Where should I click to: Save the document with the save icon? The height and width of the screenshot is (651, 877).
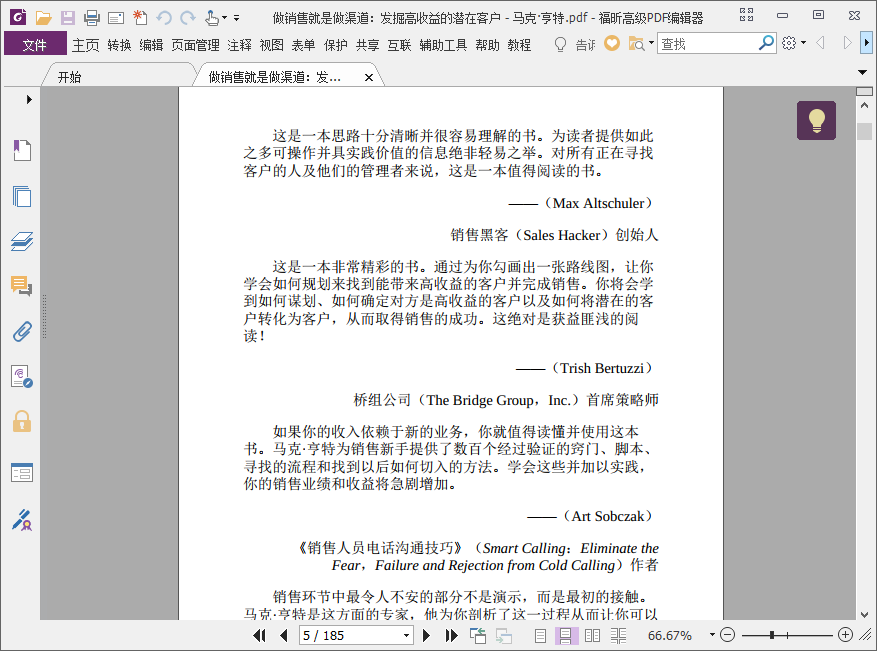click(68, 18)
